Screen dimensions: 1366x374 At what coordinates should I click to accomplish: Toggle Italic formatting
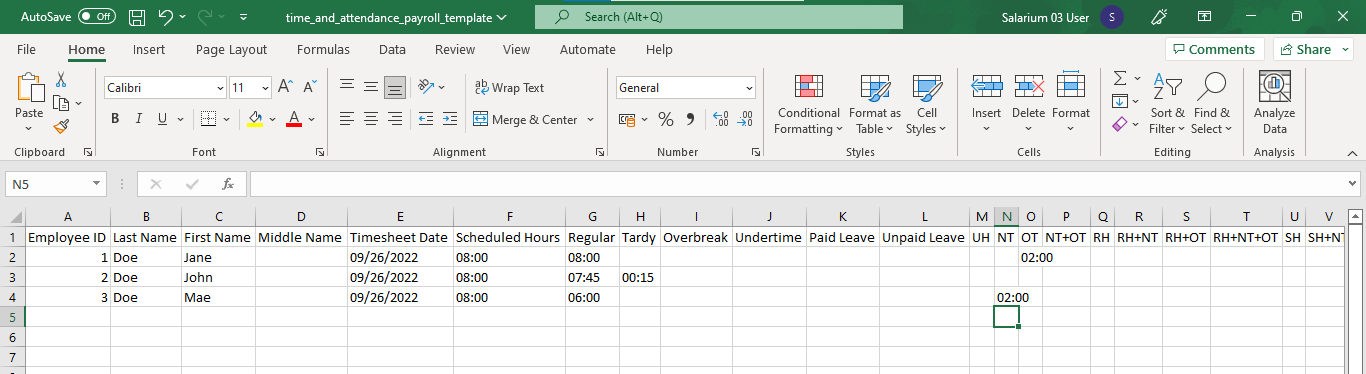(x=139, y=119)
